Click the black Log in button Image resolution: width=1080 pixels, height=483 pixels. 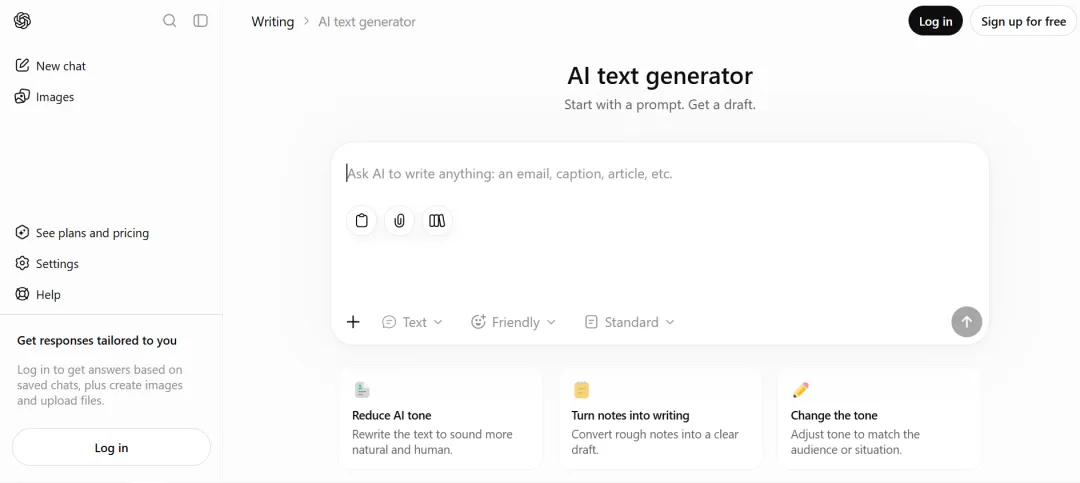935,21
